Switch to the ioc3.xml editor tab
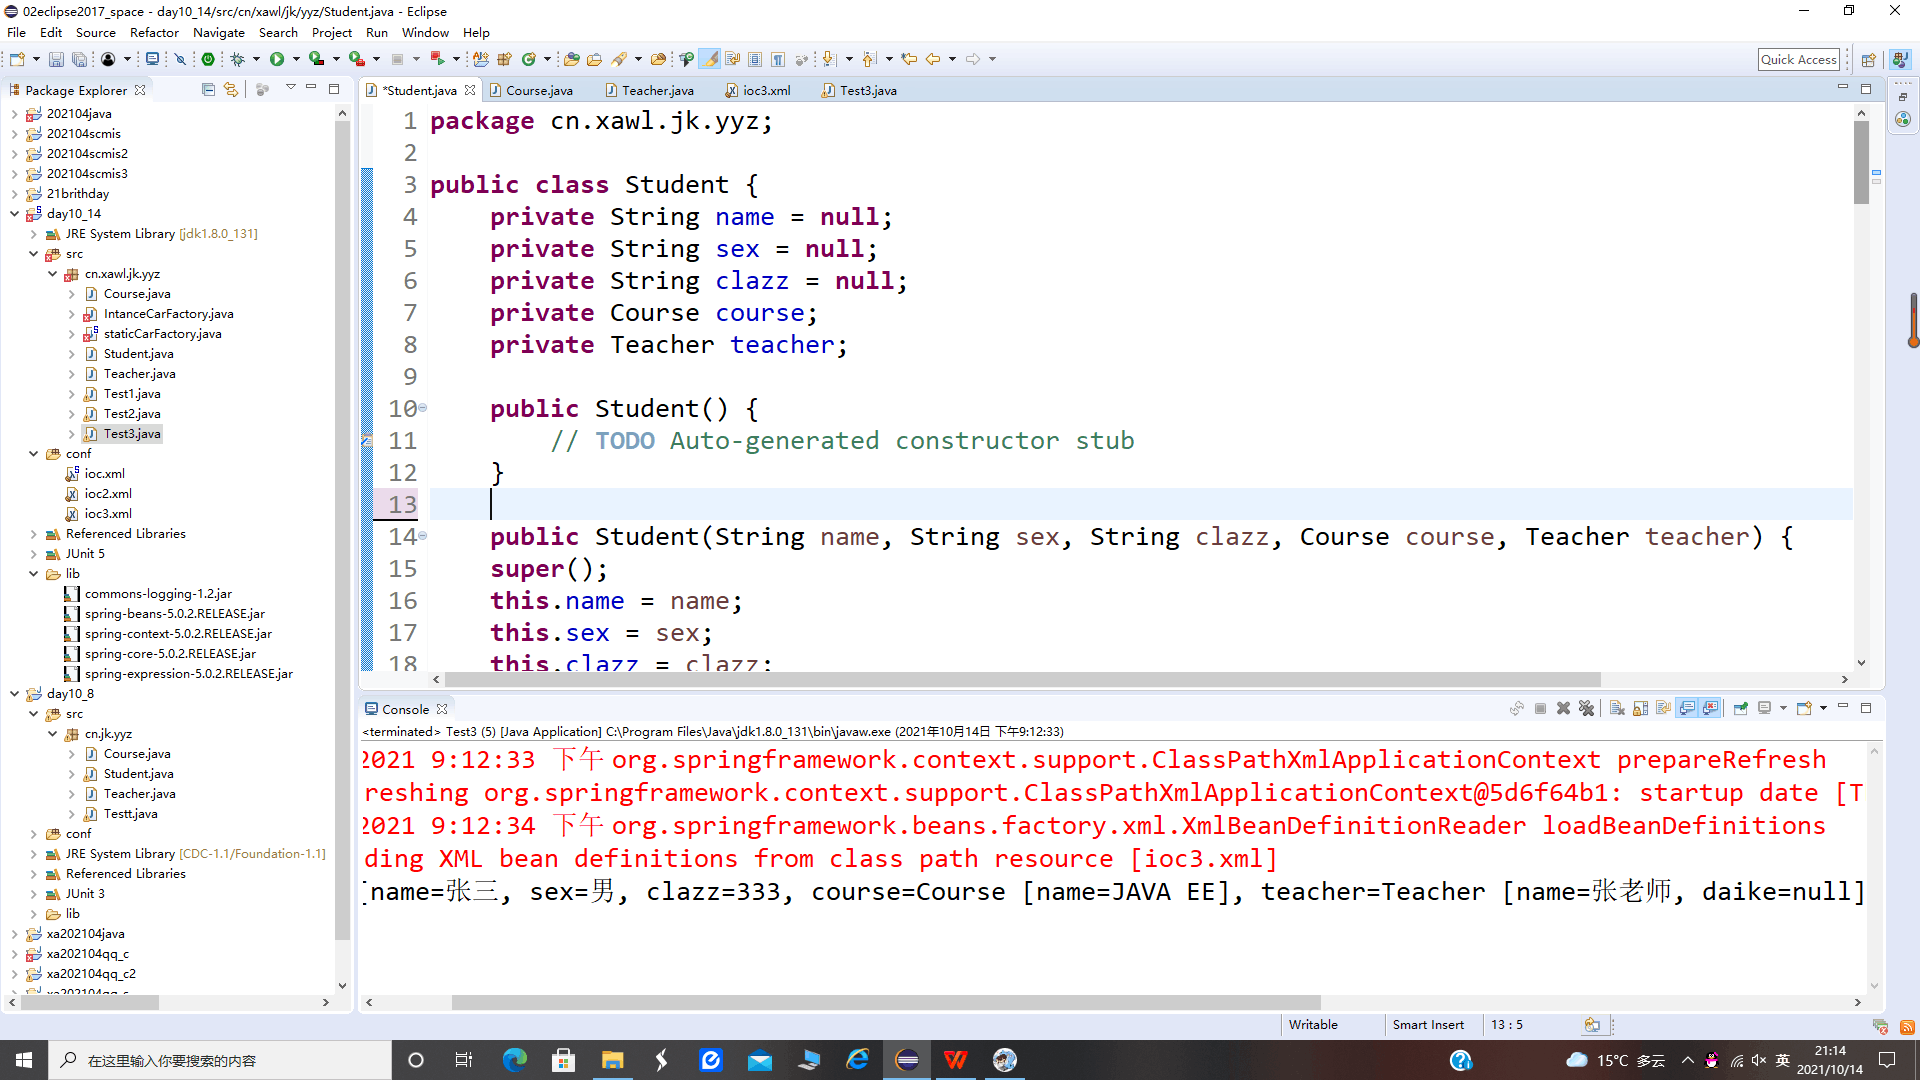The width and height of the screenshot is (1920, 1080). [766, 90]
